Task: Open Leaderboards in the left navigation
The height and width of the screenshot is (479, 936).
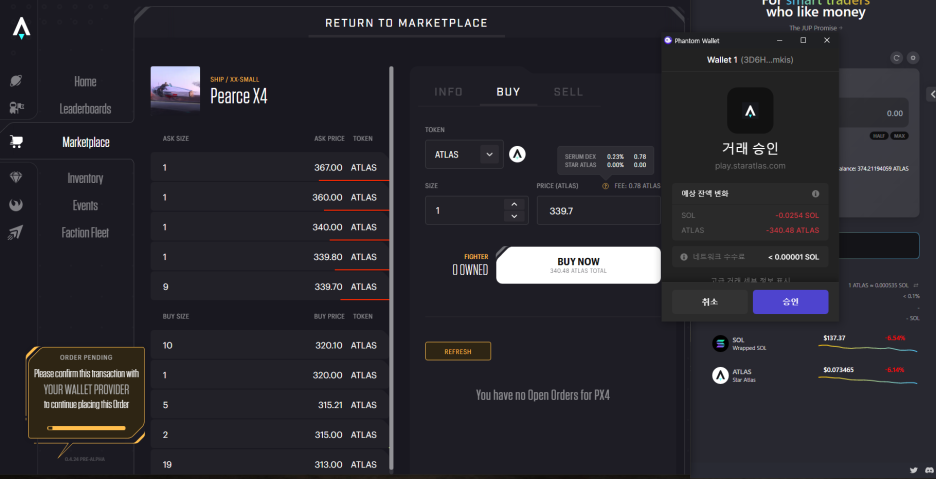Action: pyautogui.click(x=85, y=109)
